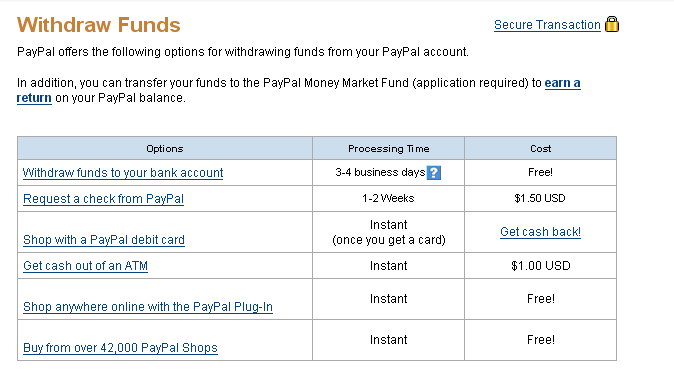674x383 pixels.
Task: Click the Processing Time column header
Action: click(x=389, y=149)
